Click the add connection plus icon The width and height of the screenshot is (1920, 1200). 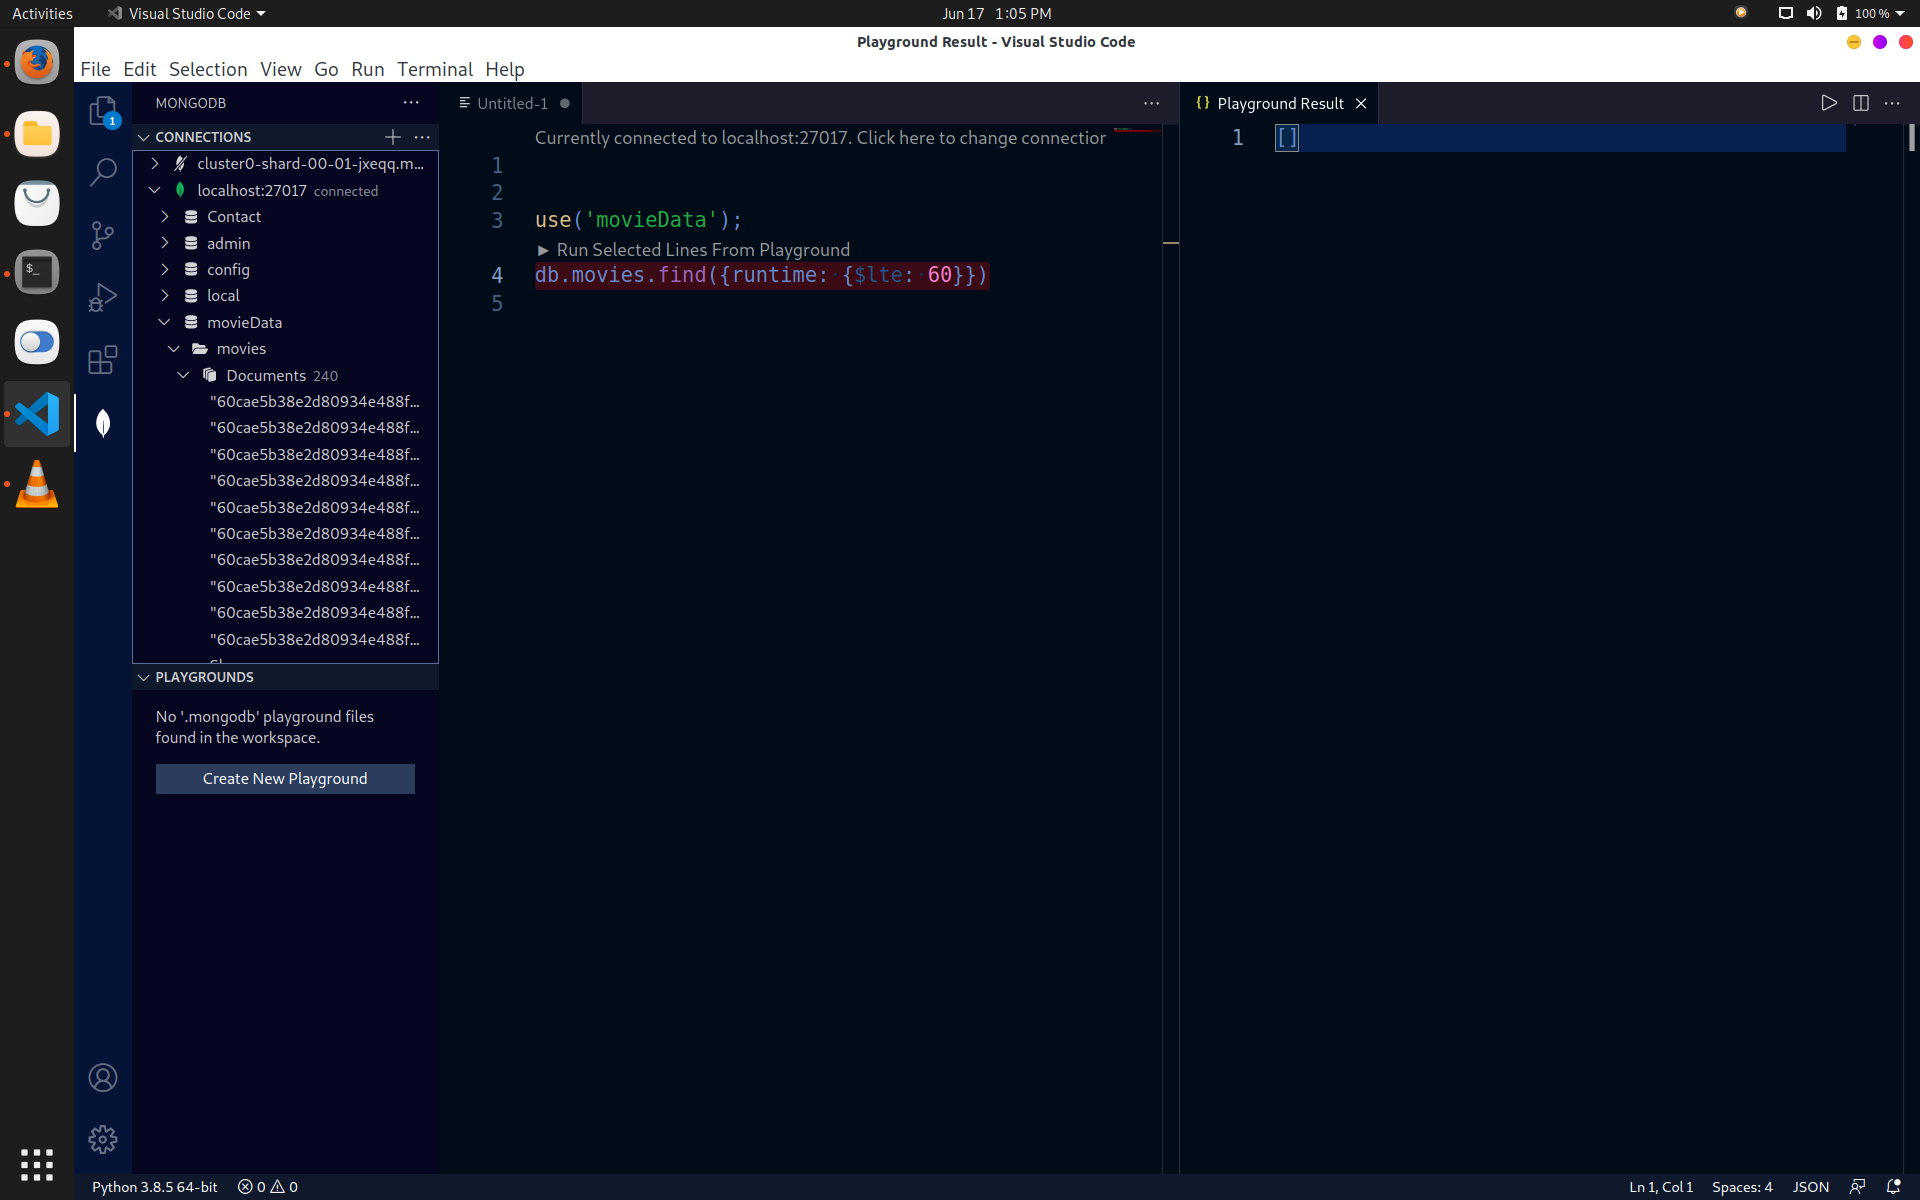tap(393, 137)
